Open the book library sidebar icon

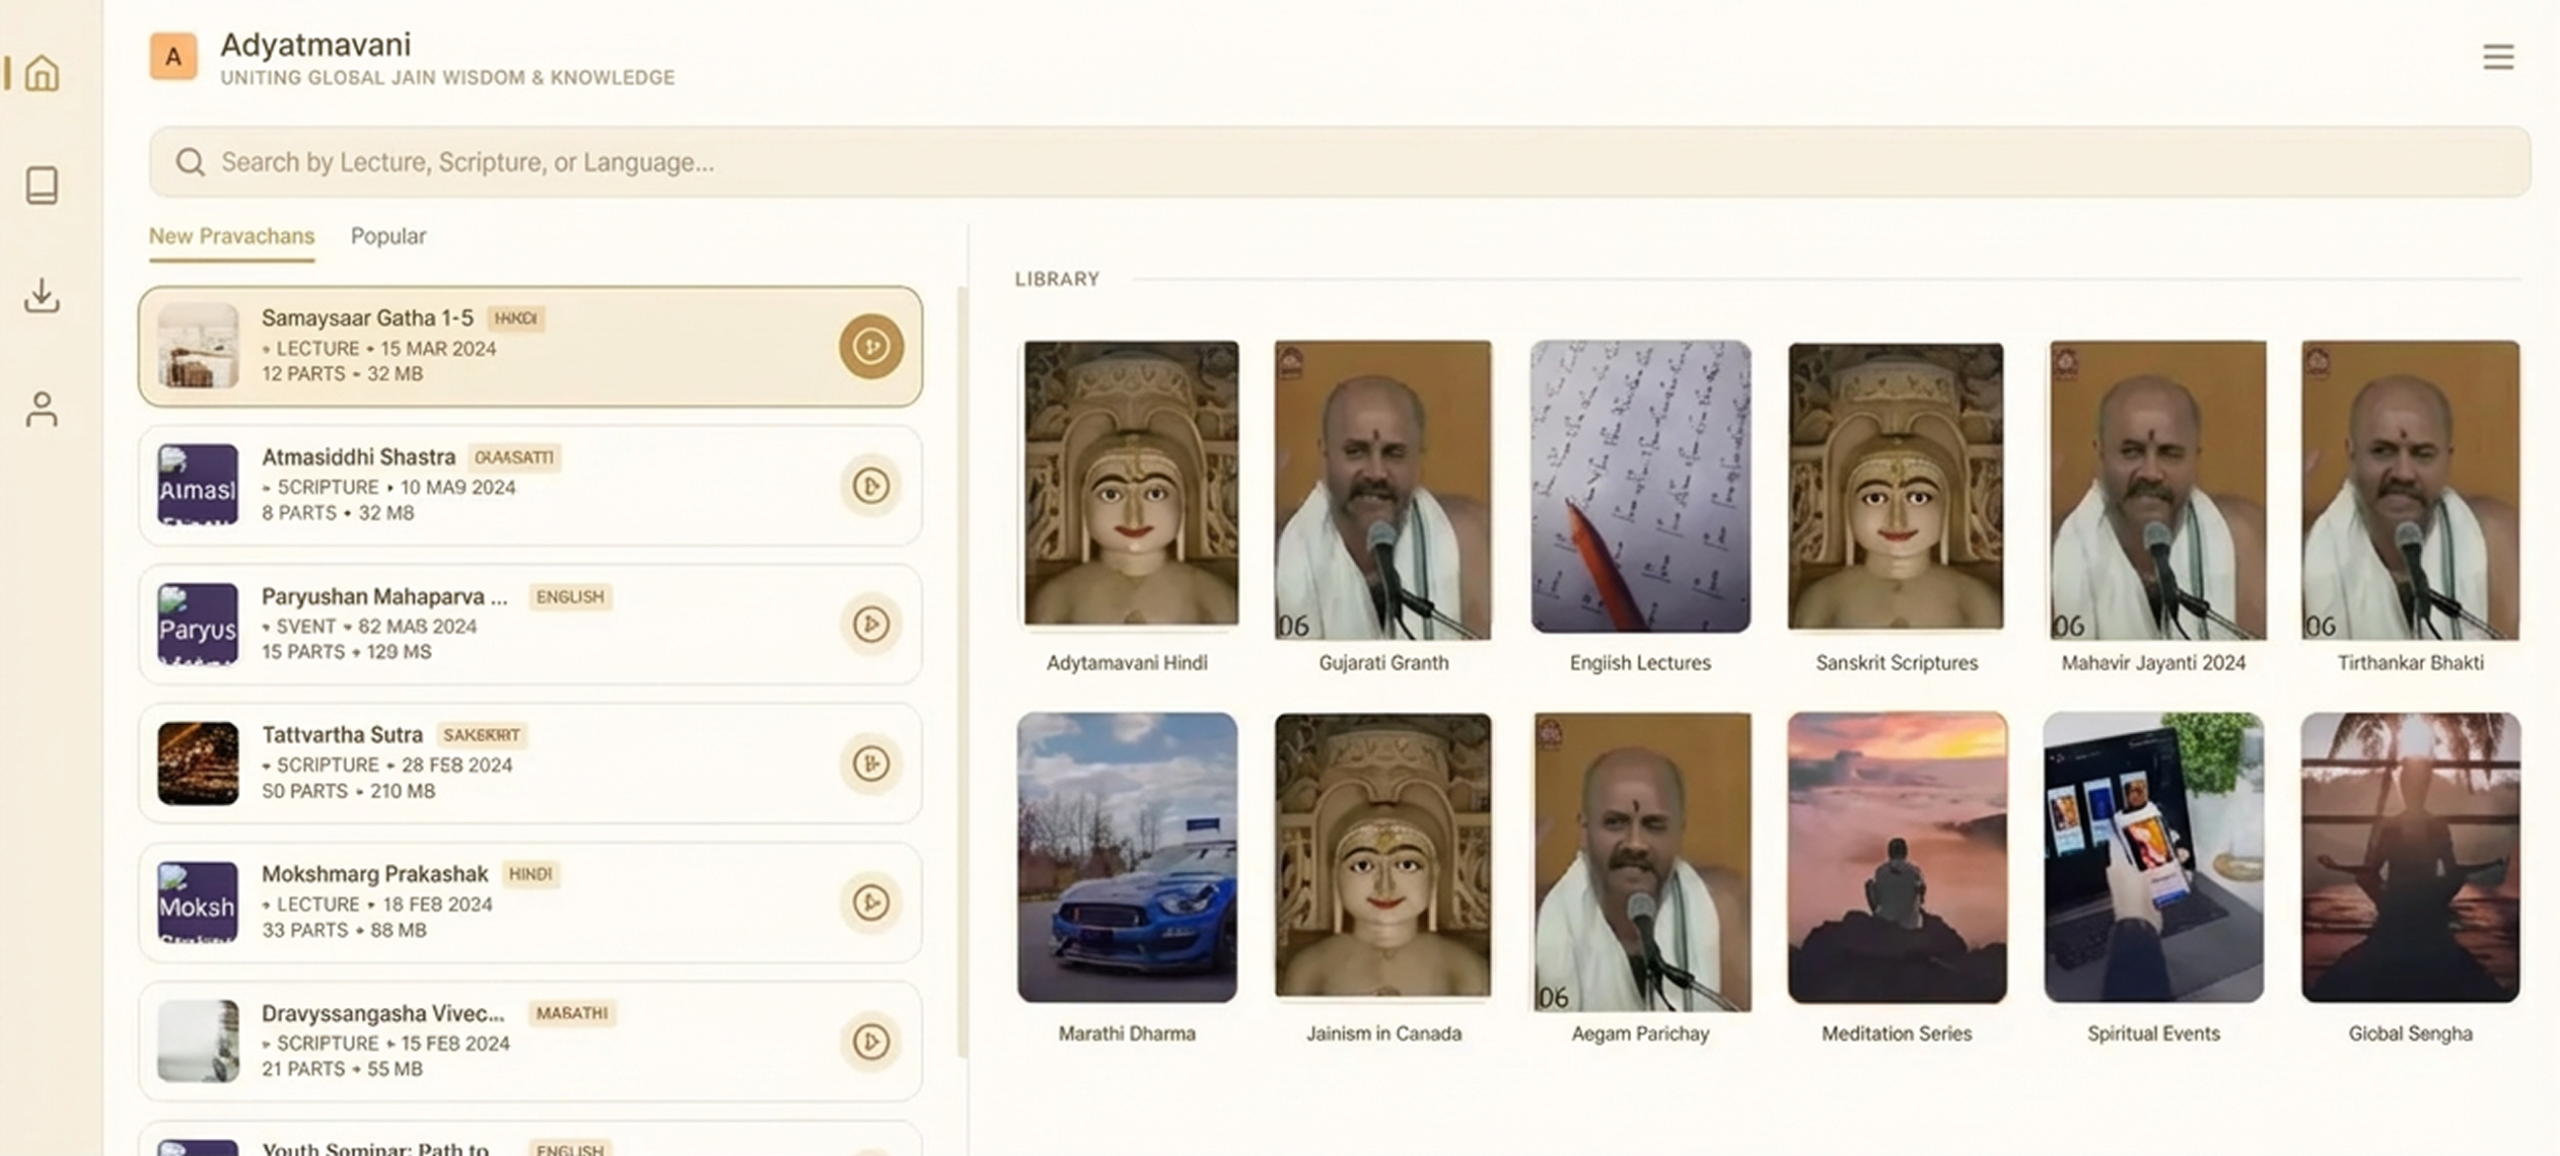[42, 185]
